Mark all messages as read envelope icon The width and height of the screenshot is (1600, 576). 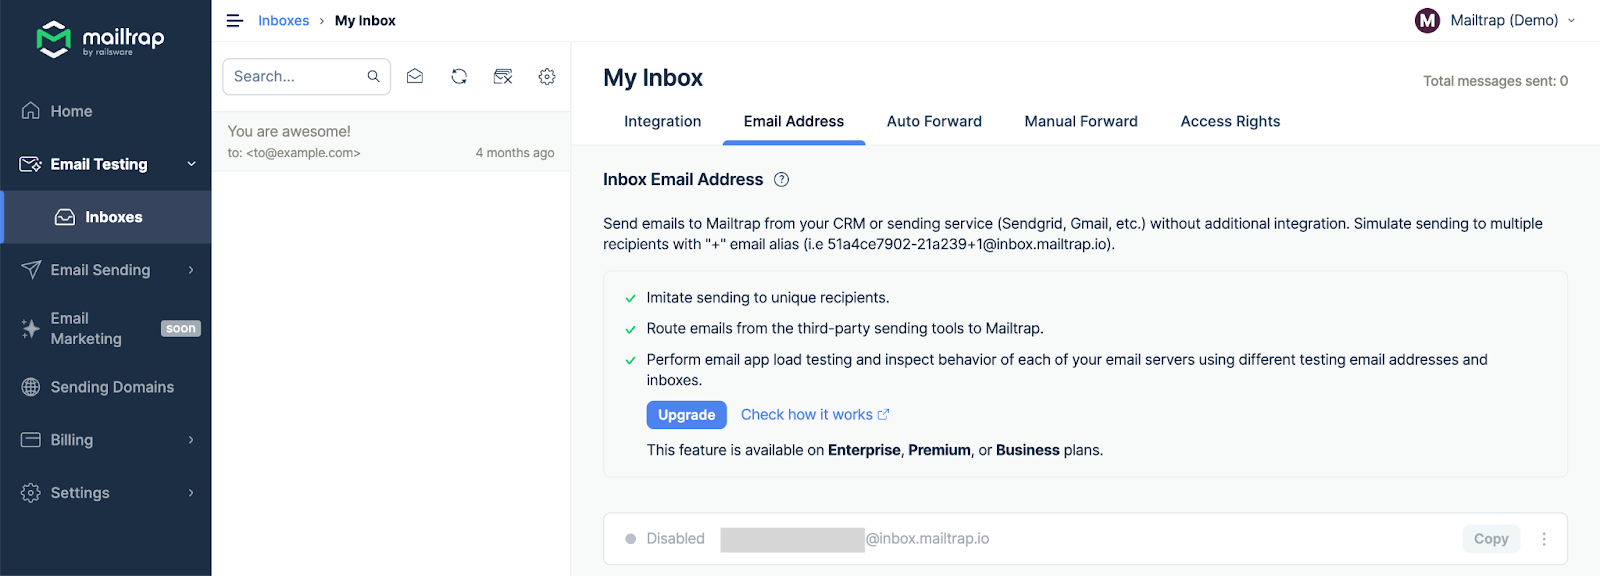coord(415,76)
